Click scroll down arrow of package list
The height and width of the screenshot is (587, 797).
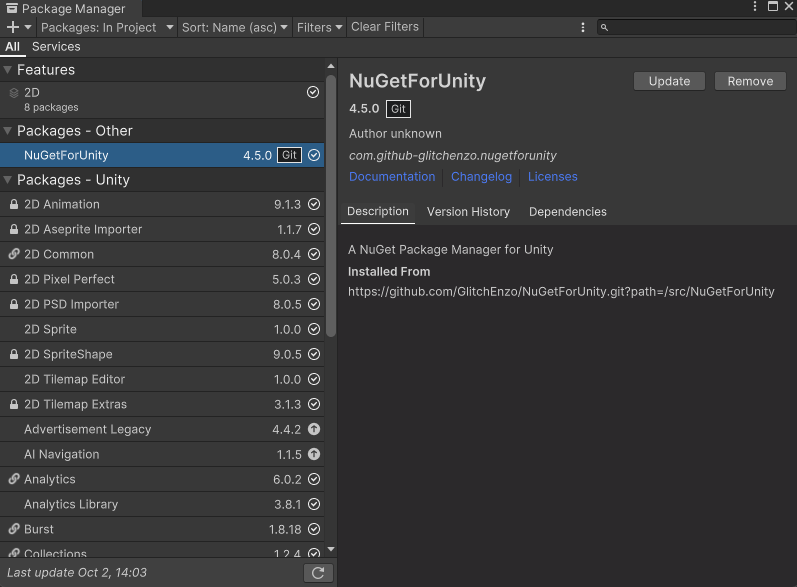point(331,549)
